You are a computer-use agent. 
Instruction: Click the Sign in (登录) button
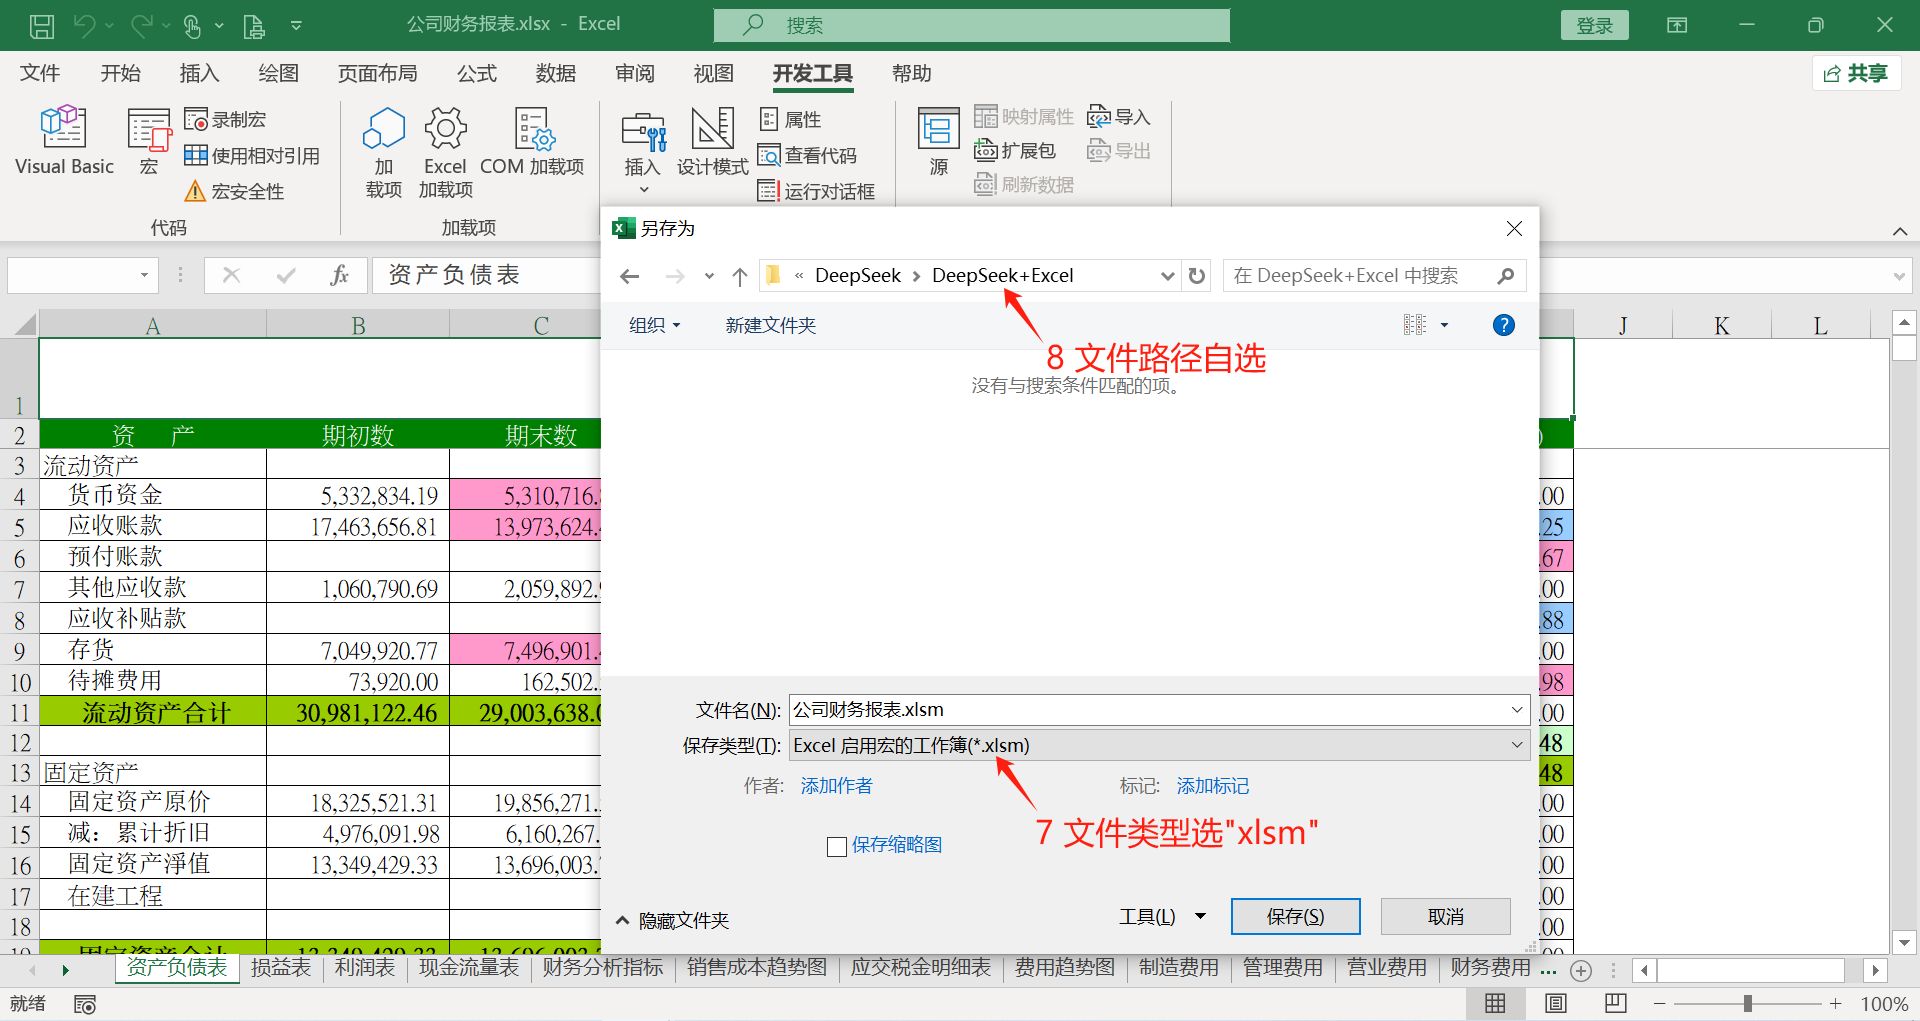click(1594, 25)
